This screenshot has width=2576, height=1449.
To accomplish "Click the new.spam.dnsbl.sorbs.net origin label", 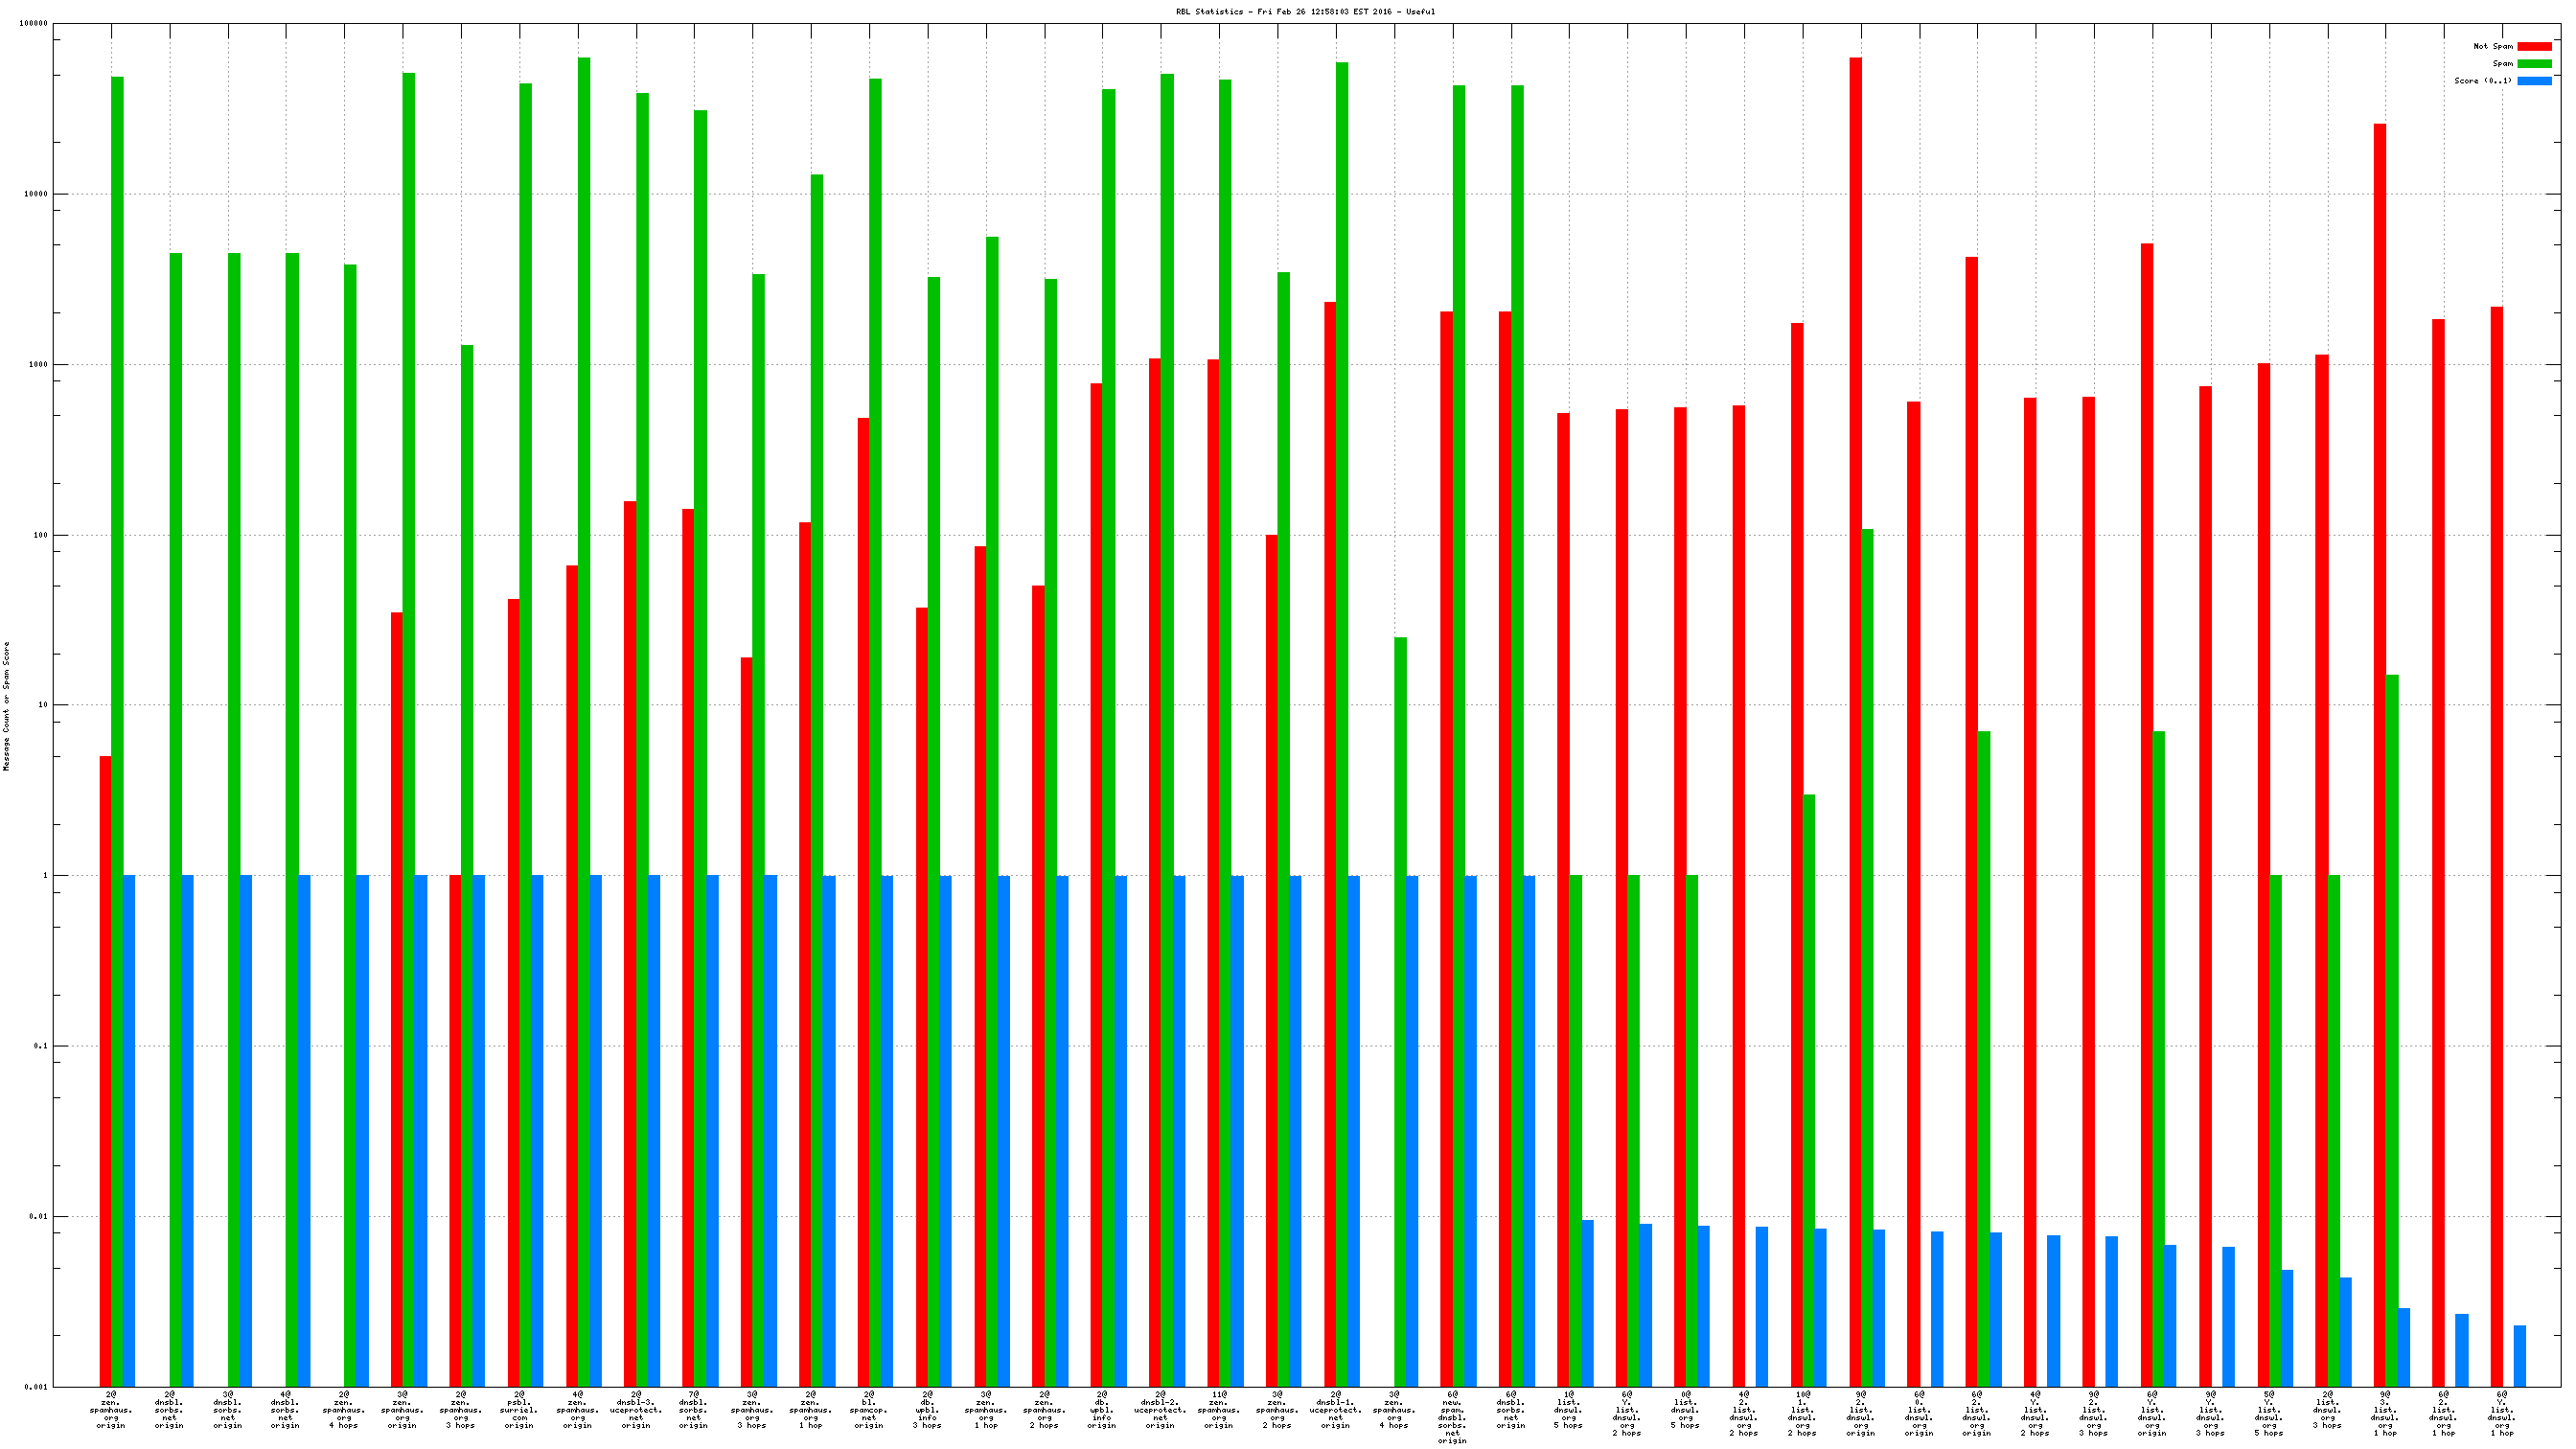I will pyautogui.click(x=1452, y=1417).
